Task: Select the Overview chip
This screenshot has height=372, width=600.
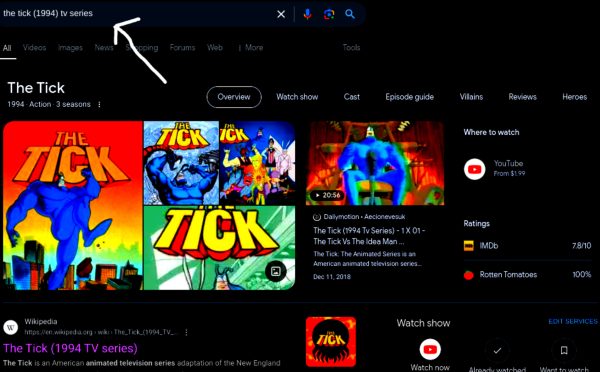Action: pyautogui.click(x=234, y=97)
